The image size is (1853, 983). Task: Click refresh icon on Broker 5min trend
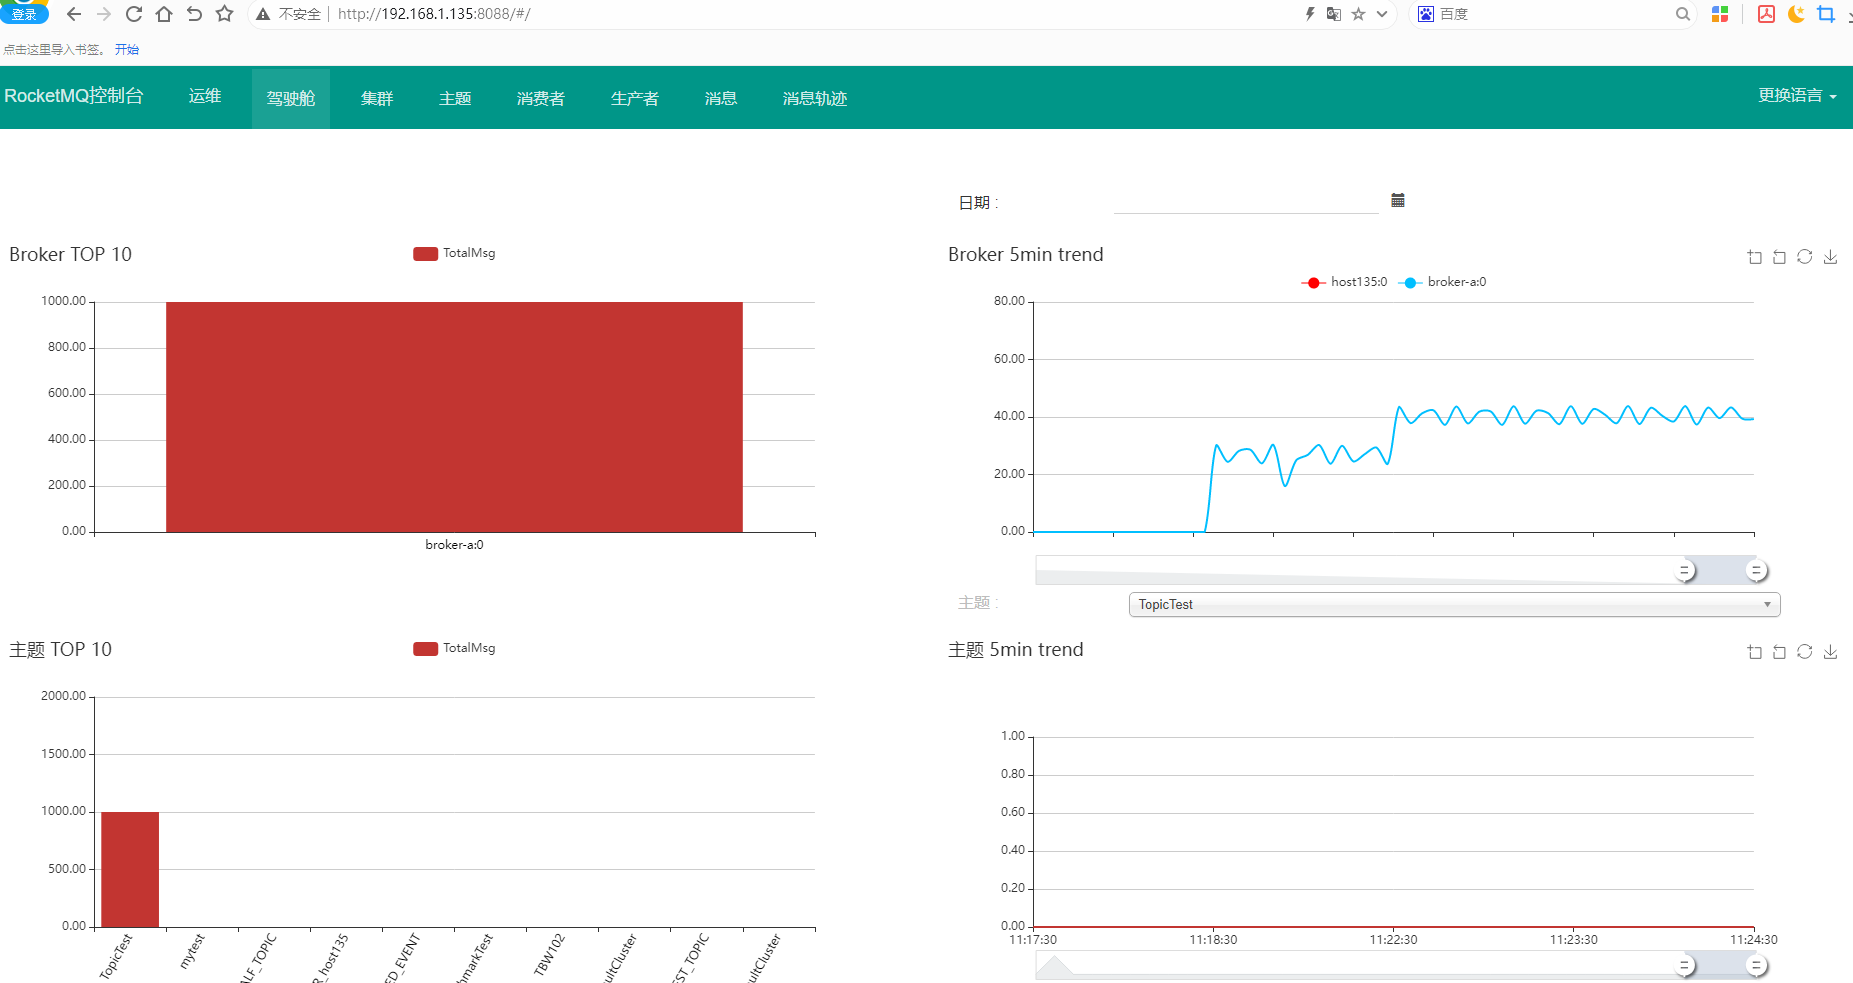point(1805,257)
